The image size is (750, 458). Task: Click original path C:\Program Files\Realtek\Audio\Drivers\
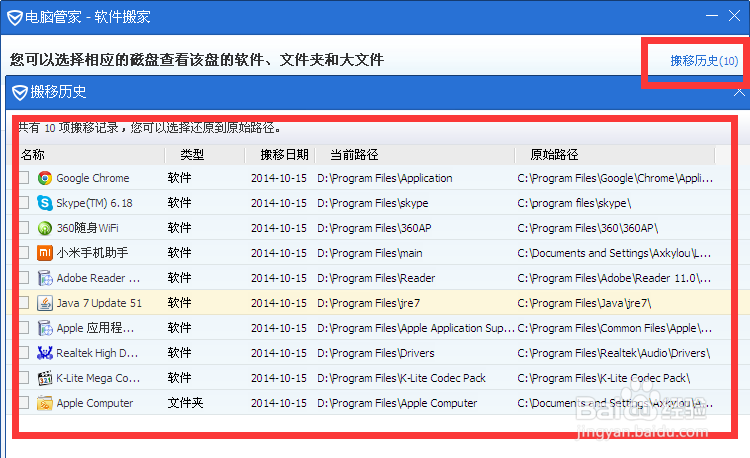pyautogui.click(x=614, y=353)
